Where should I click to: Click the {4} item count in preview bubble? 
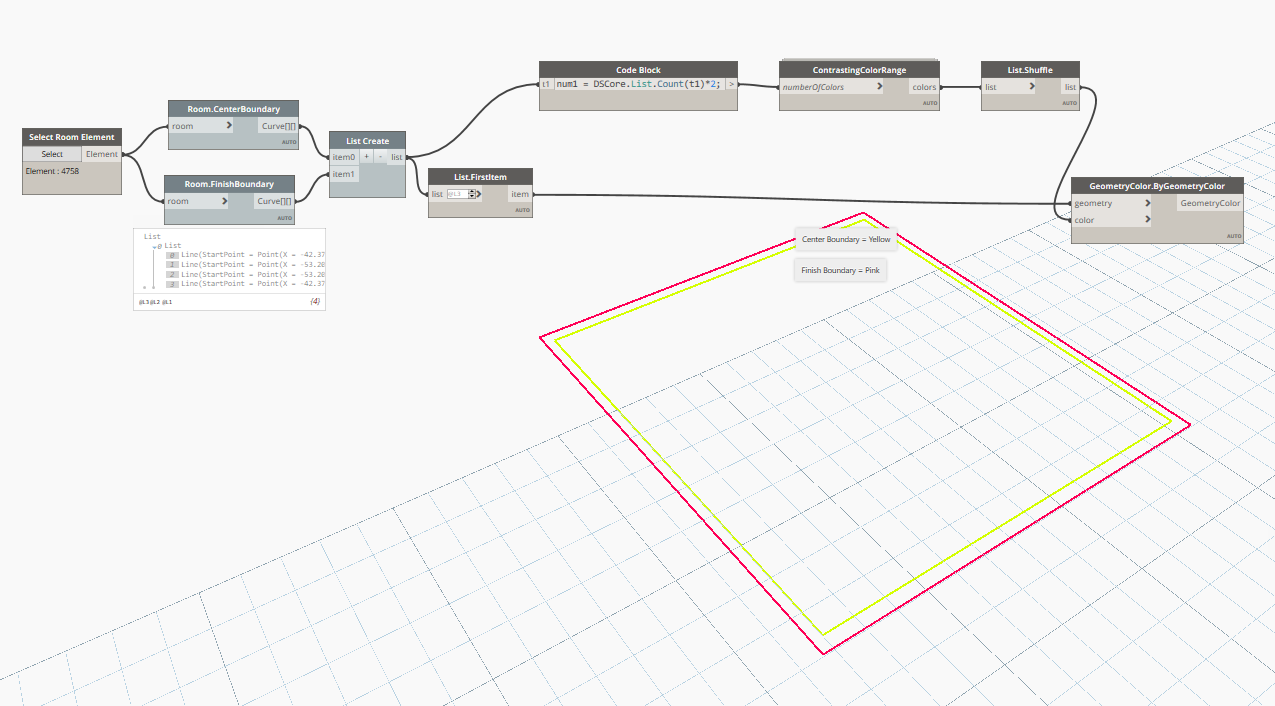coord(315,301)
